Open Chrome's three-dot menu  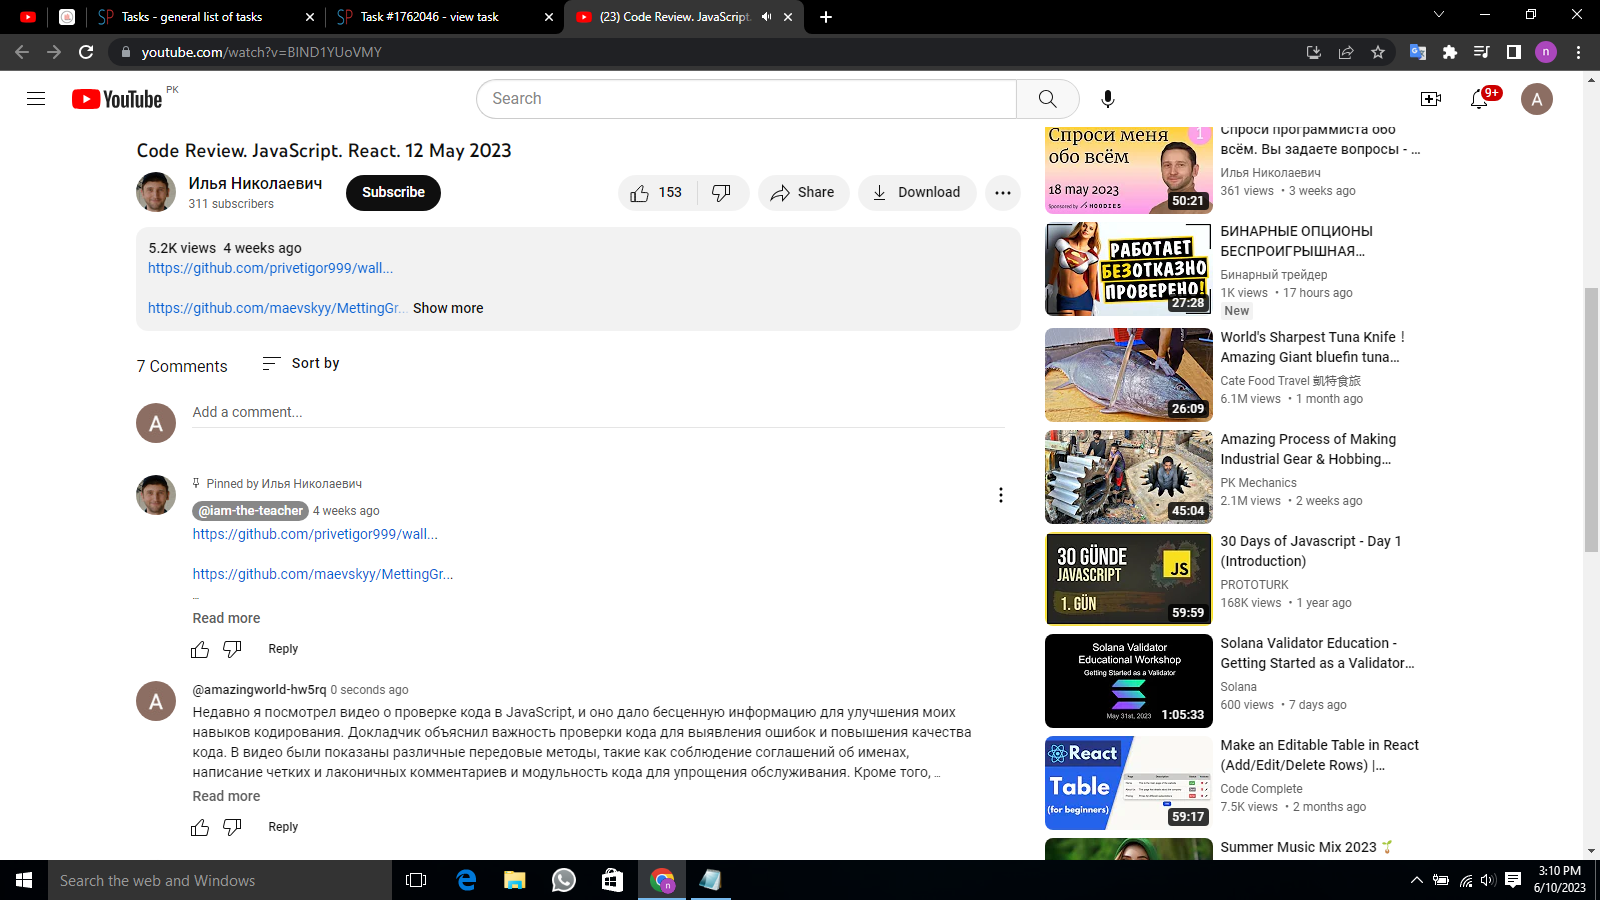point(1579,52)
